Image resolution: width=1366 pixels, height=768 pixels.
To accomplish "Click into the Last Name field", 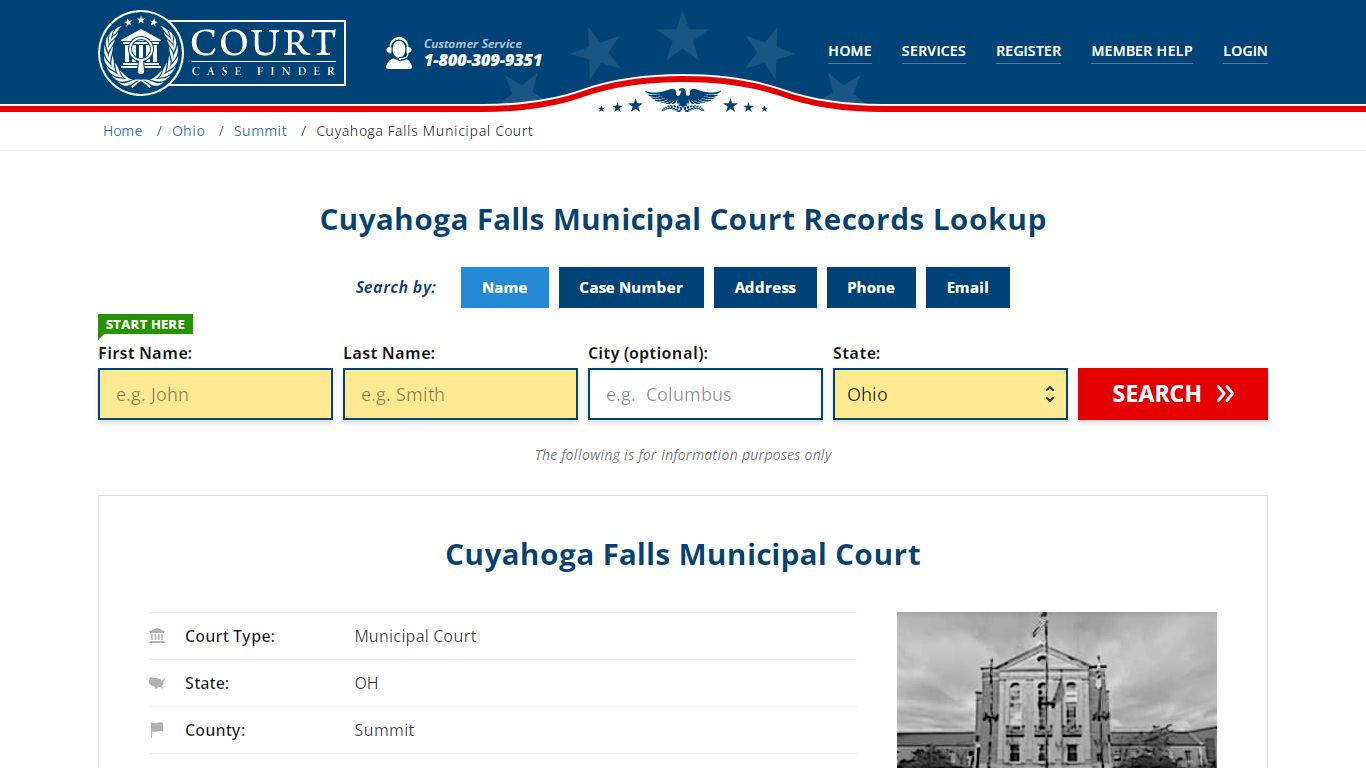I will (460, 394).
